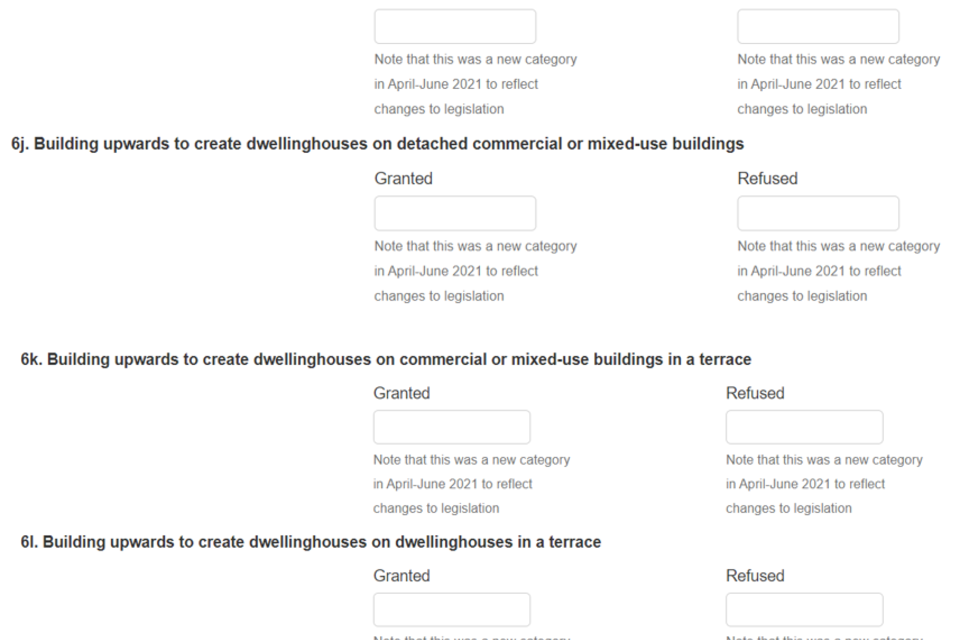The width and height of the screenshot is (960, 640).
Task: Click the right input box above section 6j
Action: click(x=818, y=26)
